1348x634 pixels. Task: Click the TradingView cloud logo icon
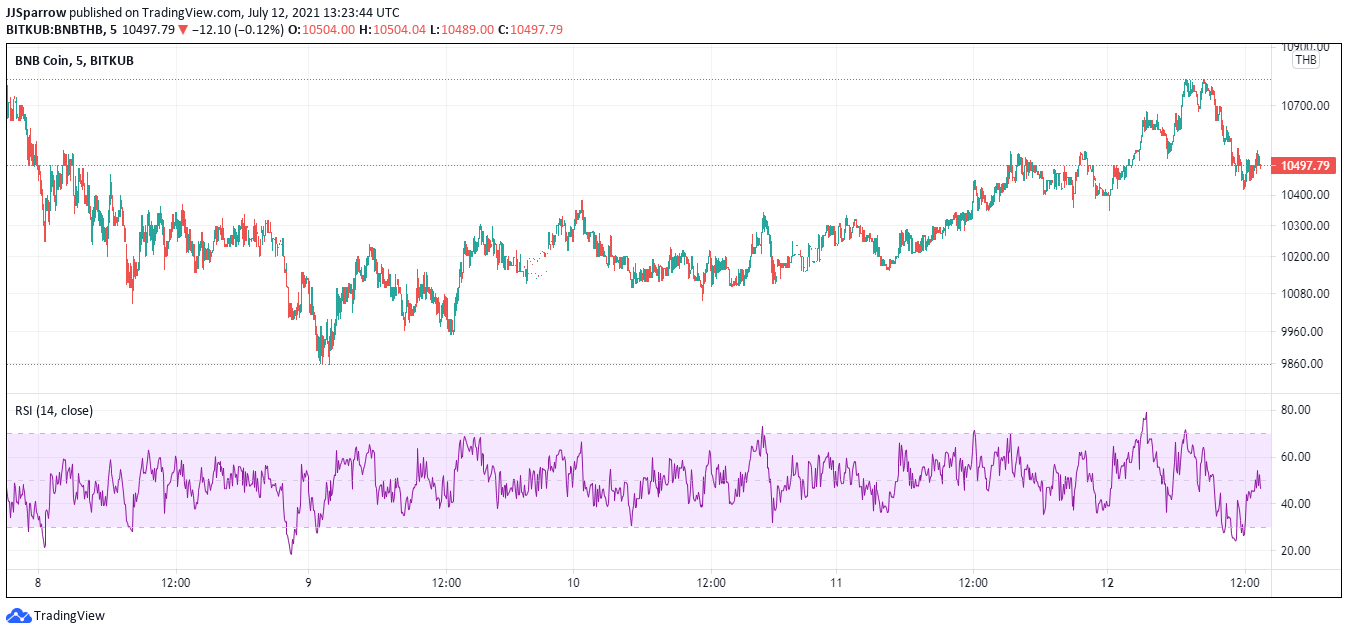(18, 616)
